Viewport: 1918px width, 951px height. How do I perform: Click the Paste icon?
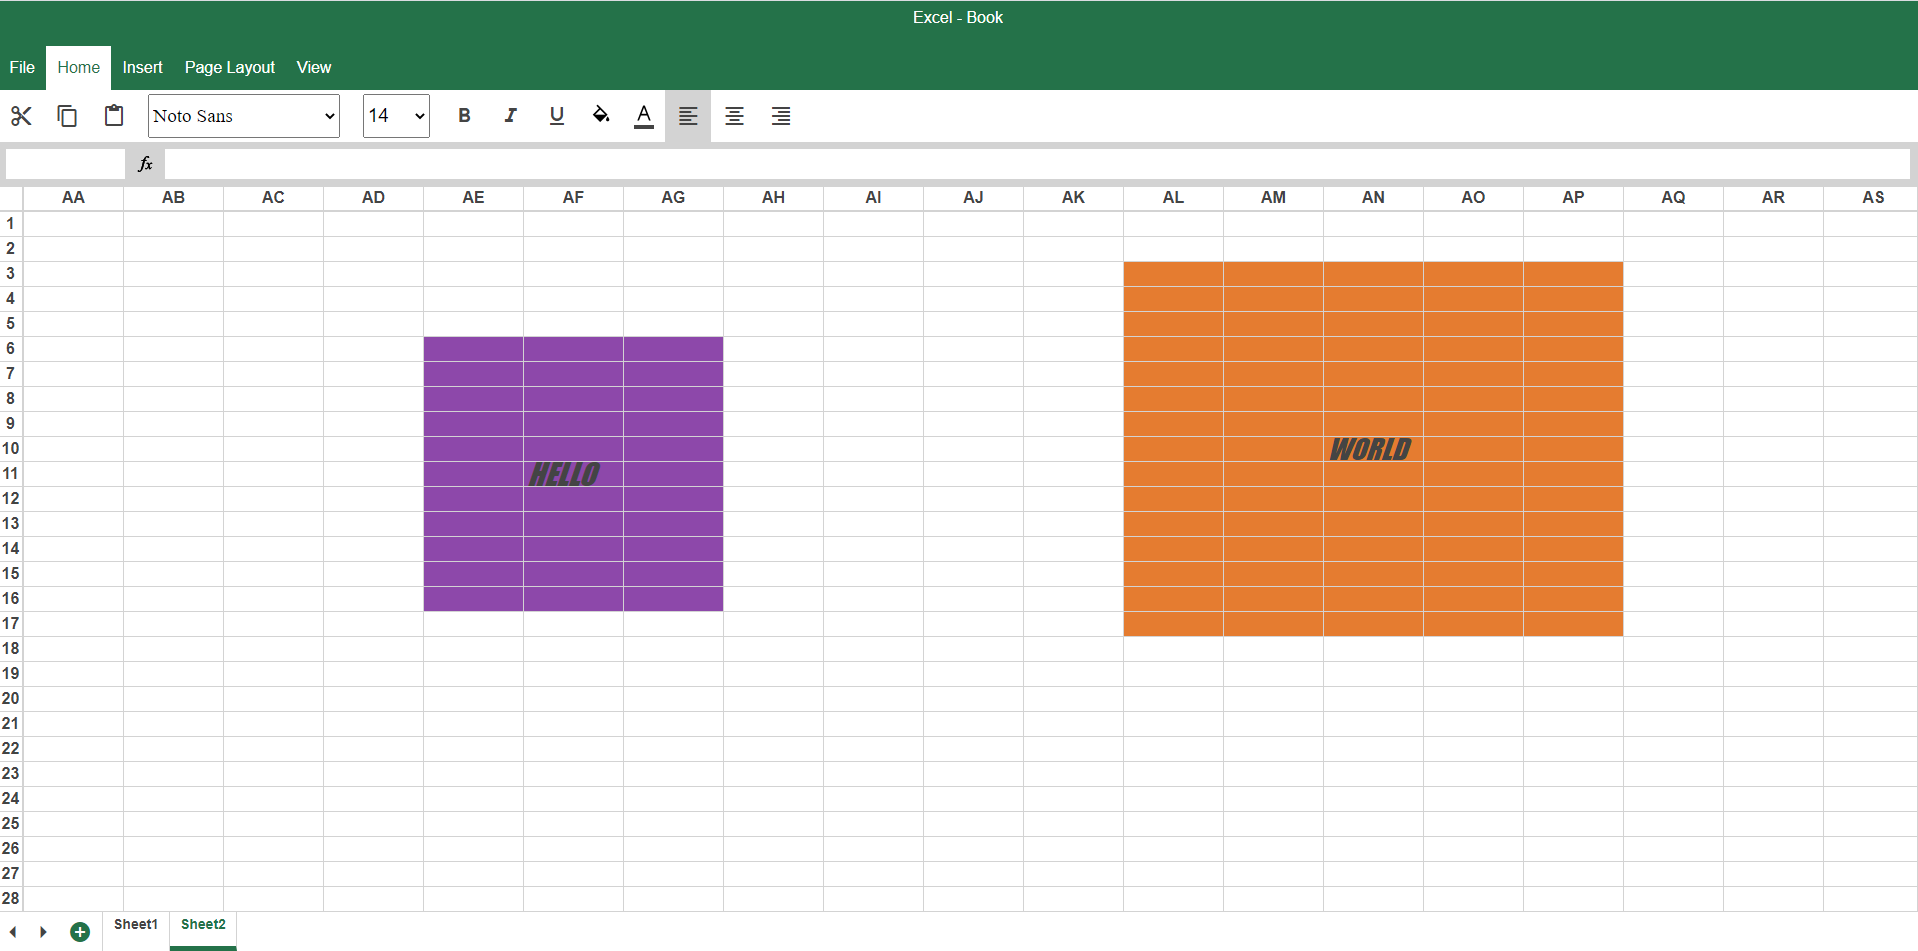[113, 116]
